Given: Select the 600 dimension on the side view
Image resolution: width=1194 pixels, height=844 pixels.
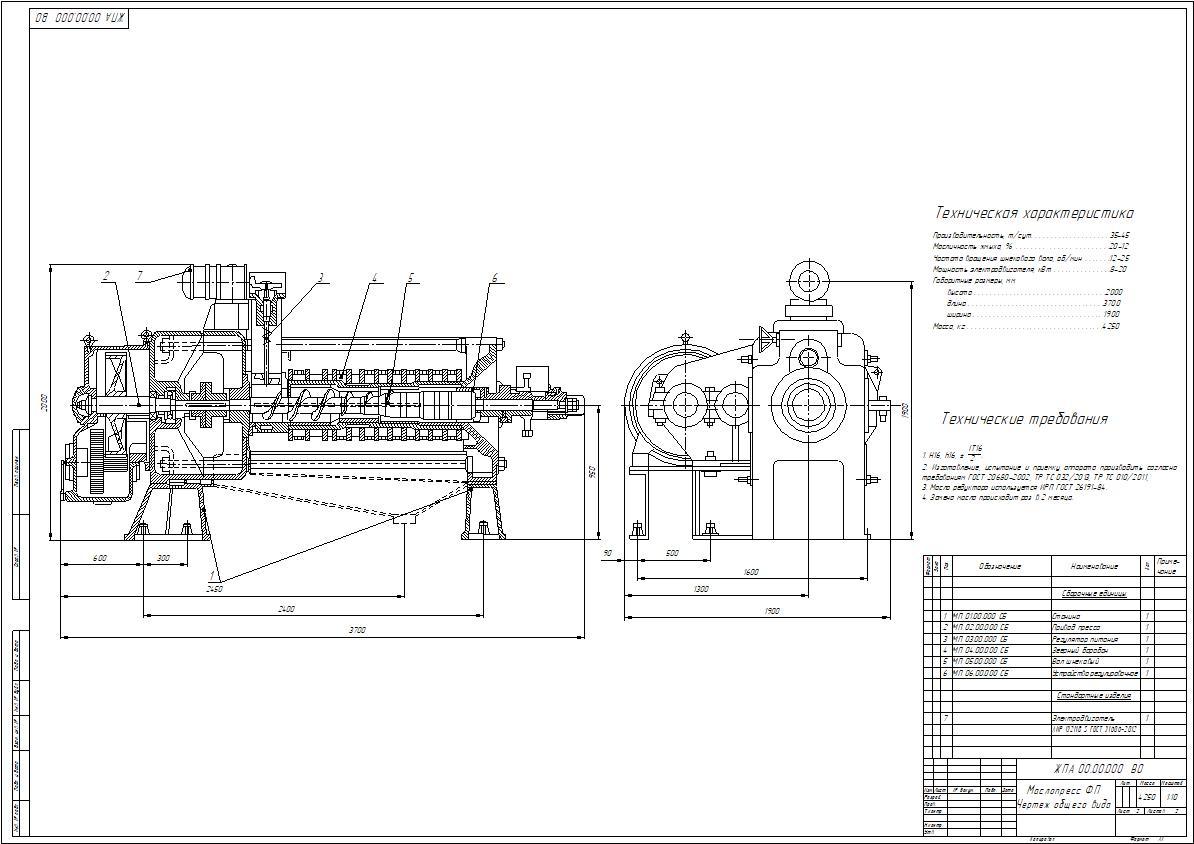Looking at the screenshot, I should coord(100,558).
